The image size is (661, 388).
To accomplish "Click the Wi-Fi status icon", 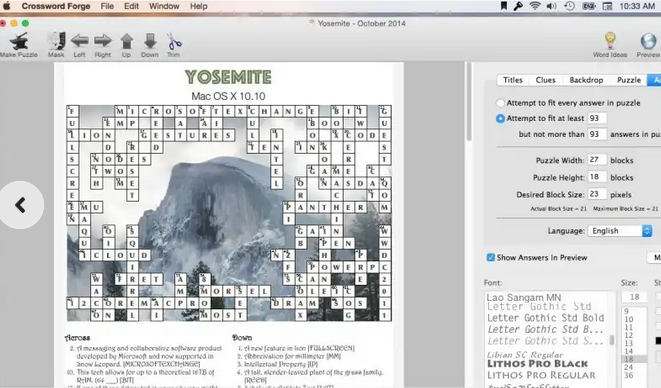I will pyautogui.click(x=535, y=6).
